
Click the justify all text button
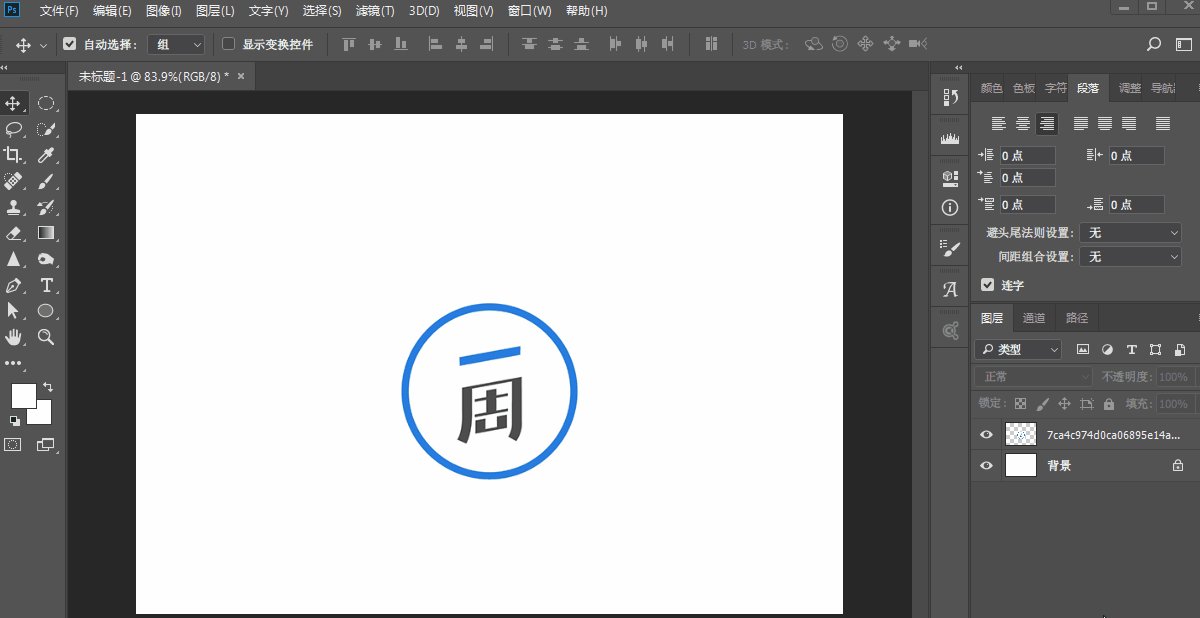pos(1163,124)
